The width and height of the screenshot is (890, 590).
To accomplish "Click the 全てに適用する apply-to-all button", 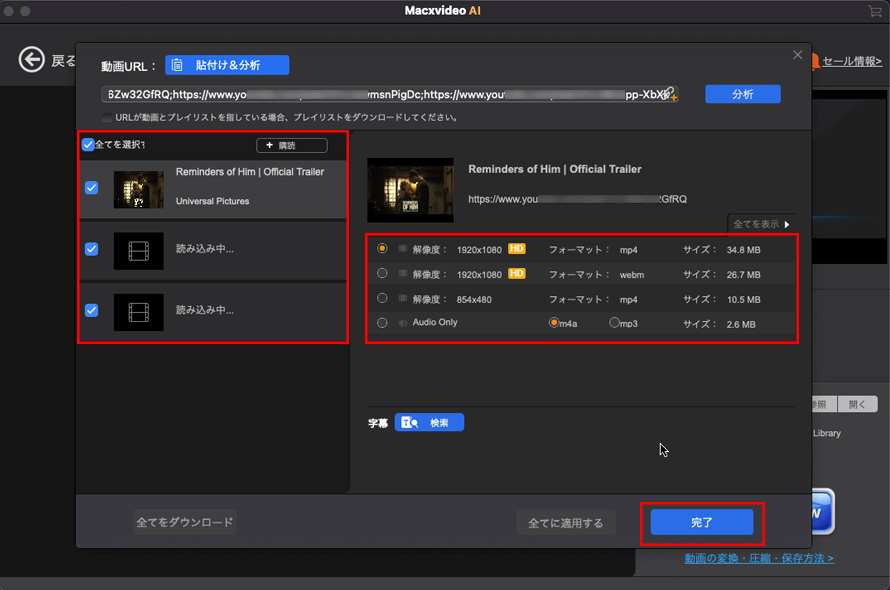I will click(566, 521).
